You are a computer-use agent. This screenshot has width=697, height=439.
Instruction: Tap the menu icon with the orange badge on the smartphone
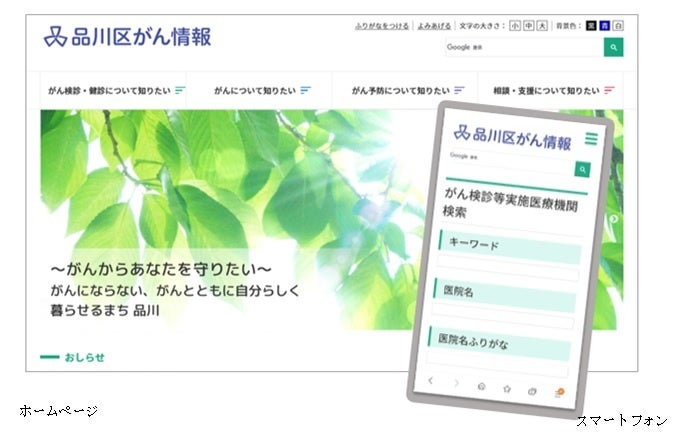click(559, 393)
